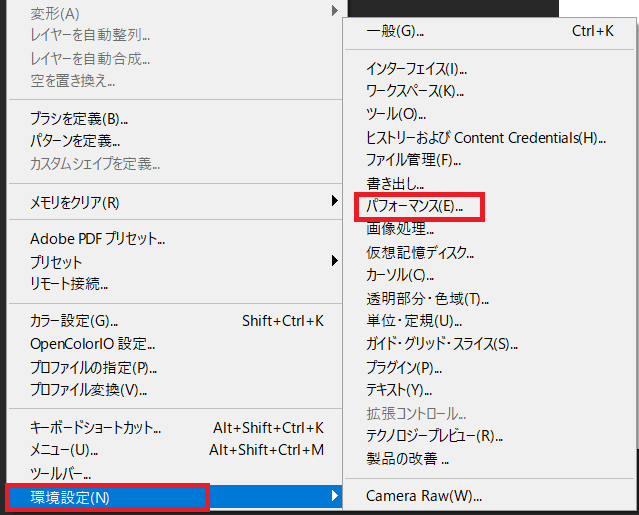639x515 pixels.
Task: Open ツール(O)... preferences
Action: tap(490, 114)
